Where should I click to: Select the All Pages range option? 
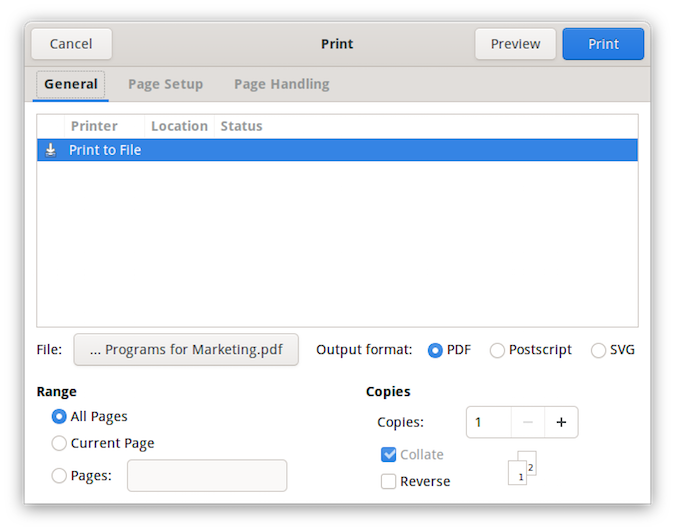click(59, 416)
